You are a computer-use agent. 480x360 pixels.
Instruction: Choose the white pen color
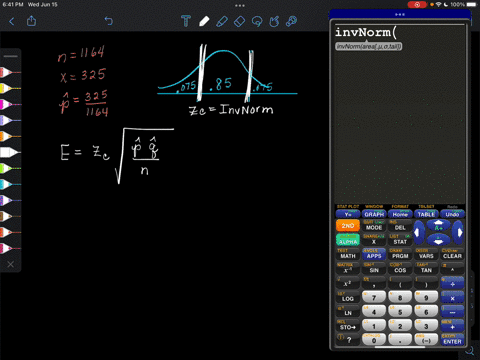(x=10, y=152)
